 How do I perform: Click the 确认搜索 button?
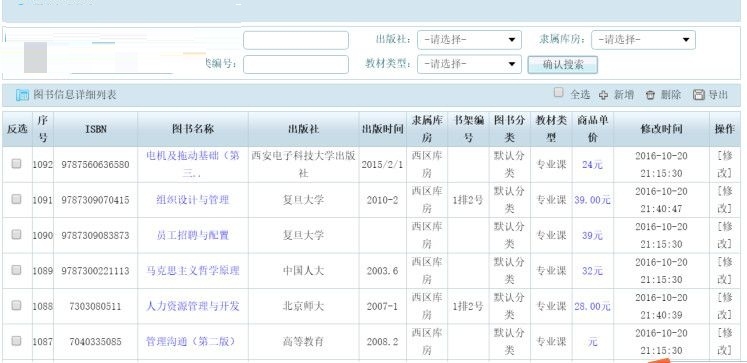point(563,65)
